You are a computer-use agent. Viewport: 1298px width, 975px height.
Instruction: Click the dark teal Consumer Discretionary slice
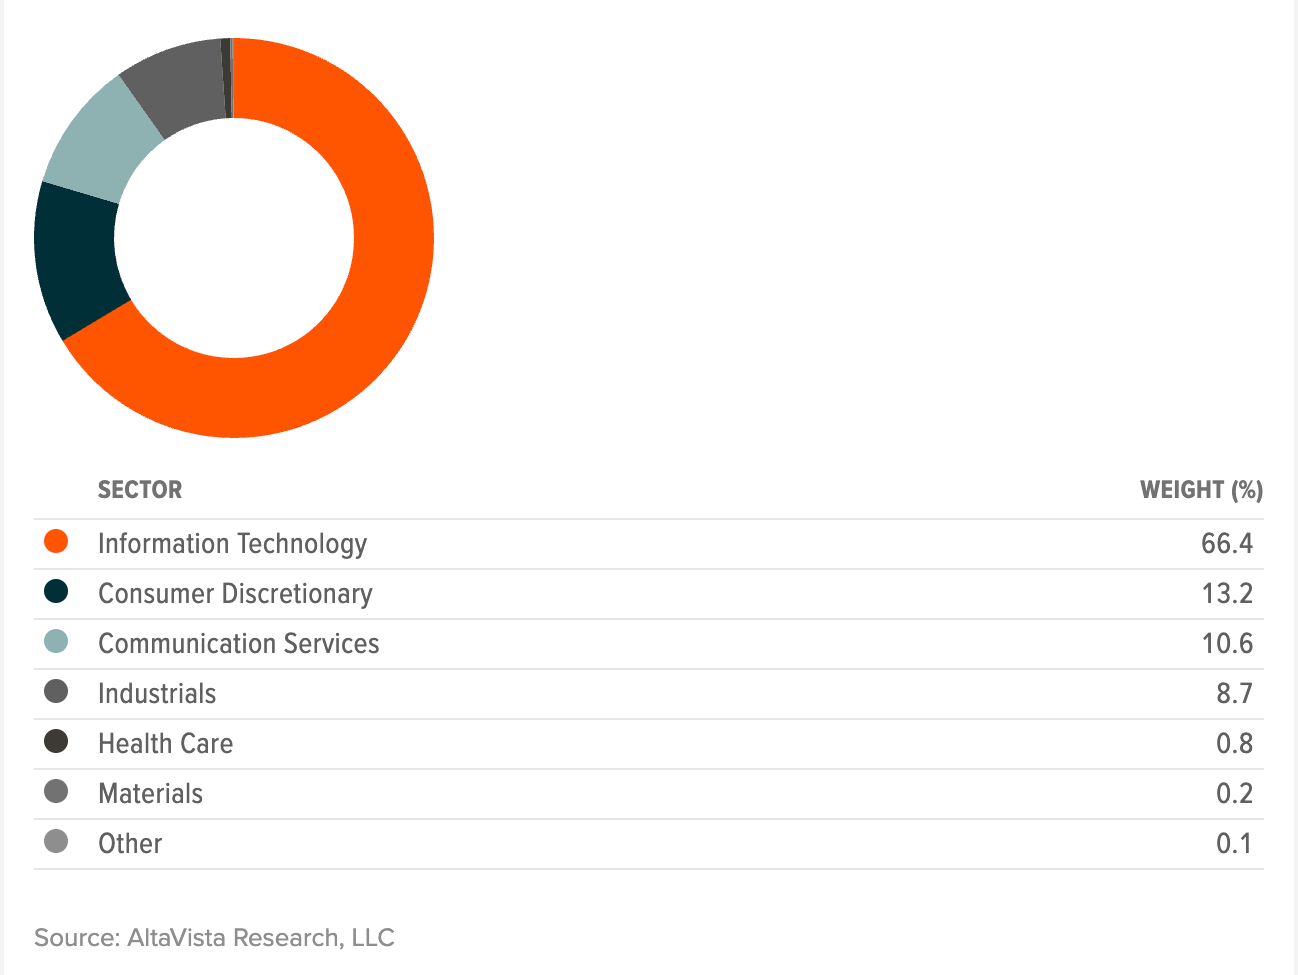point(76,258)
